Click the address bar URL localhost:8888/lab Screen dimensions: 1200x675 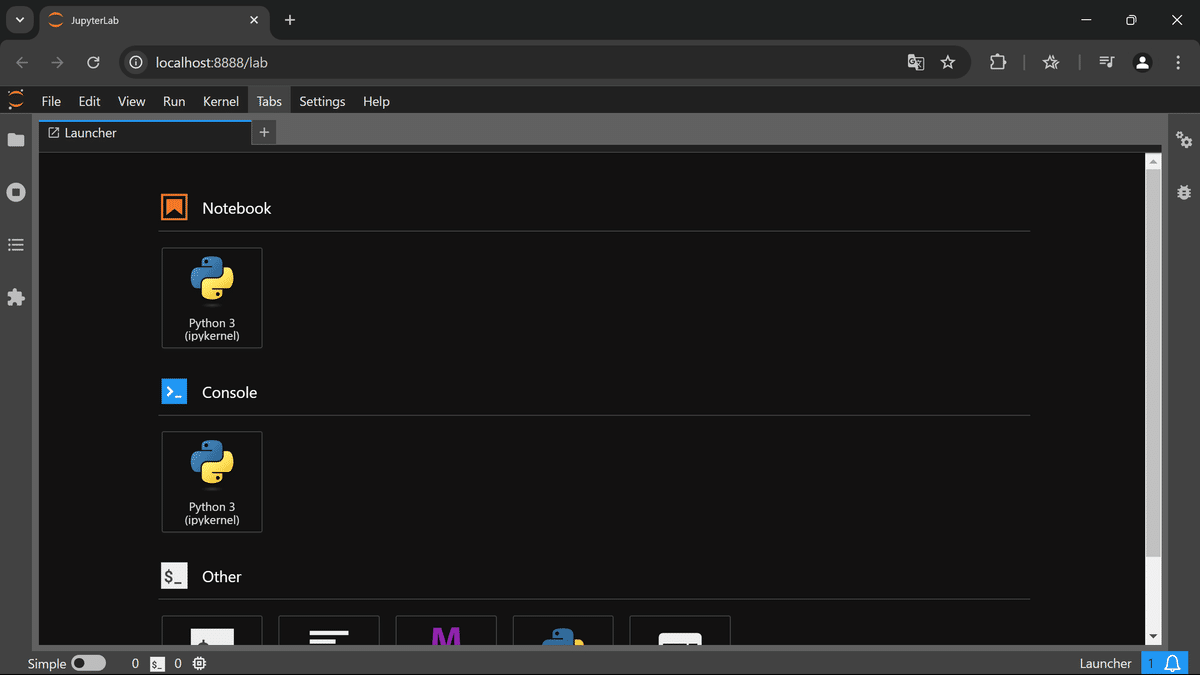click(x=212, y=62)
